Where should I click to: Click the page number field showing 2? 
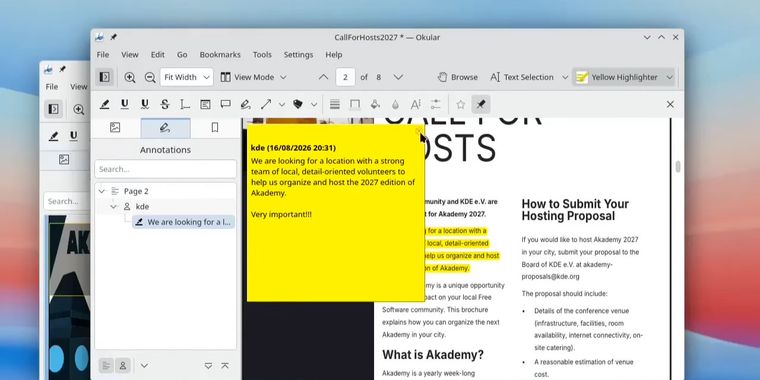345,77
